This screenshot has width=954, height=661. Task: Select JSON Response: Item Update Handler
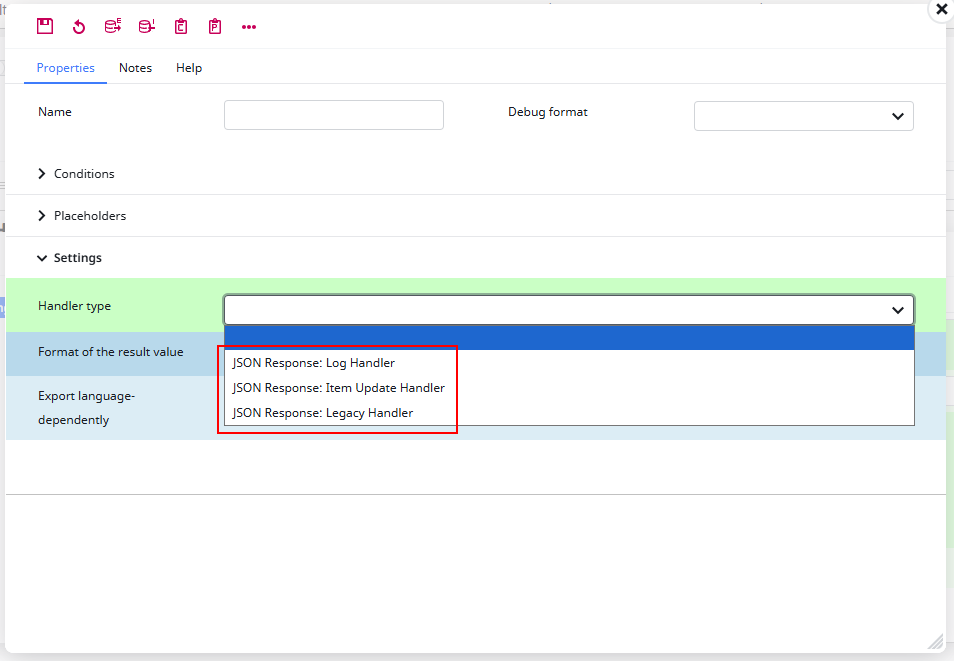[338, 388]
